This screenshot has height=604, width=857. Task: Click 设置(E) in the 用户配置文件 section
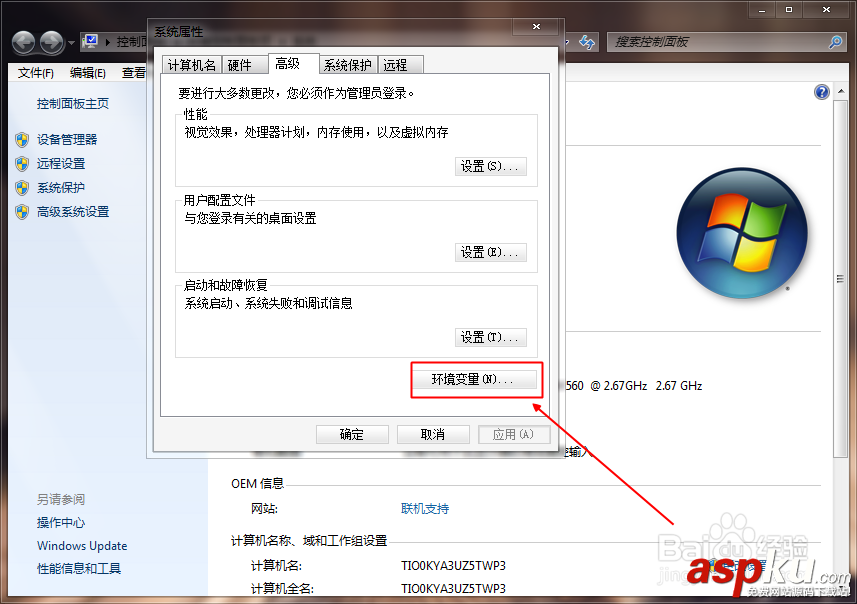point(490,252)
